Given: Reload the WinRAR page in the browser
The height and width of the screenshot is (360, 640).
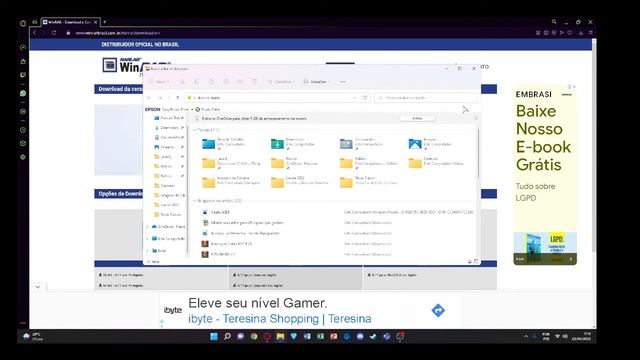Looking at the screenshot, I should click(x=54, y=33).
